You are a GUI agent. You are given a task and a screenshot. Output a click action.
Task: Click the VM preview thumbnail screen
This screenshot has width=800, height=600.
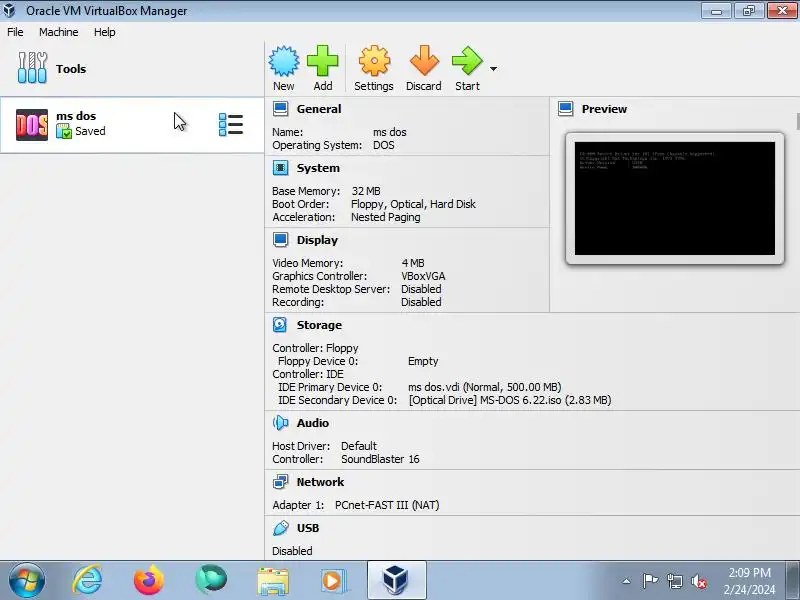pyautogui.click(x=674, y=198)
